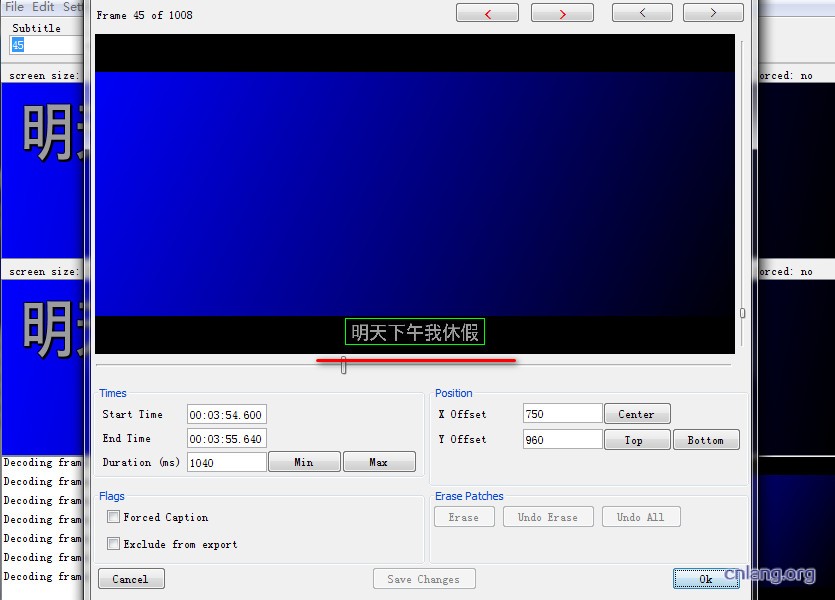Click the red left arrow button

click(487, 13)
